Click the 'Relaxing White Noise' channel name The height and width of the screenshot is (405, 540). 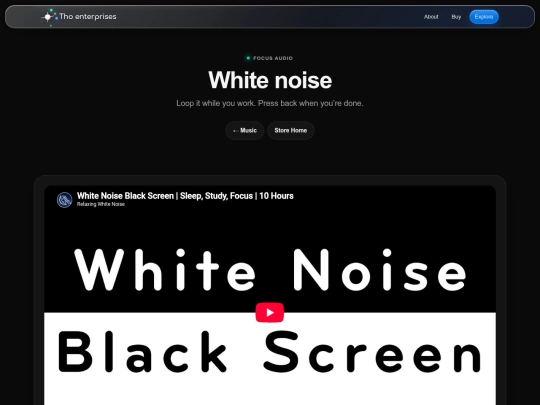point(101,204)
